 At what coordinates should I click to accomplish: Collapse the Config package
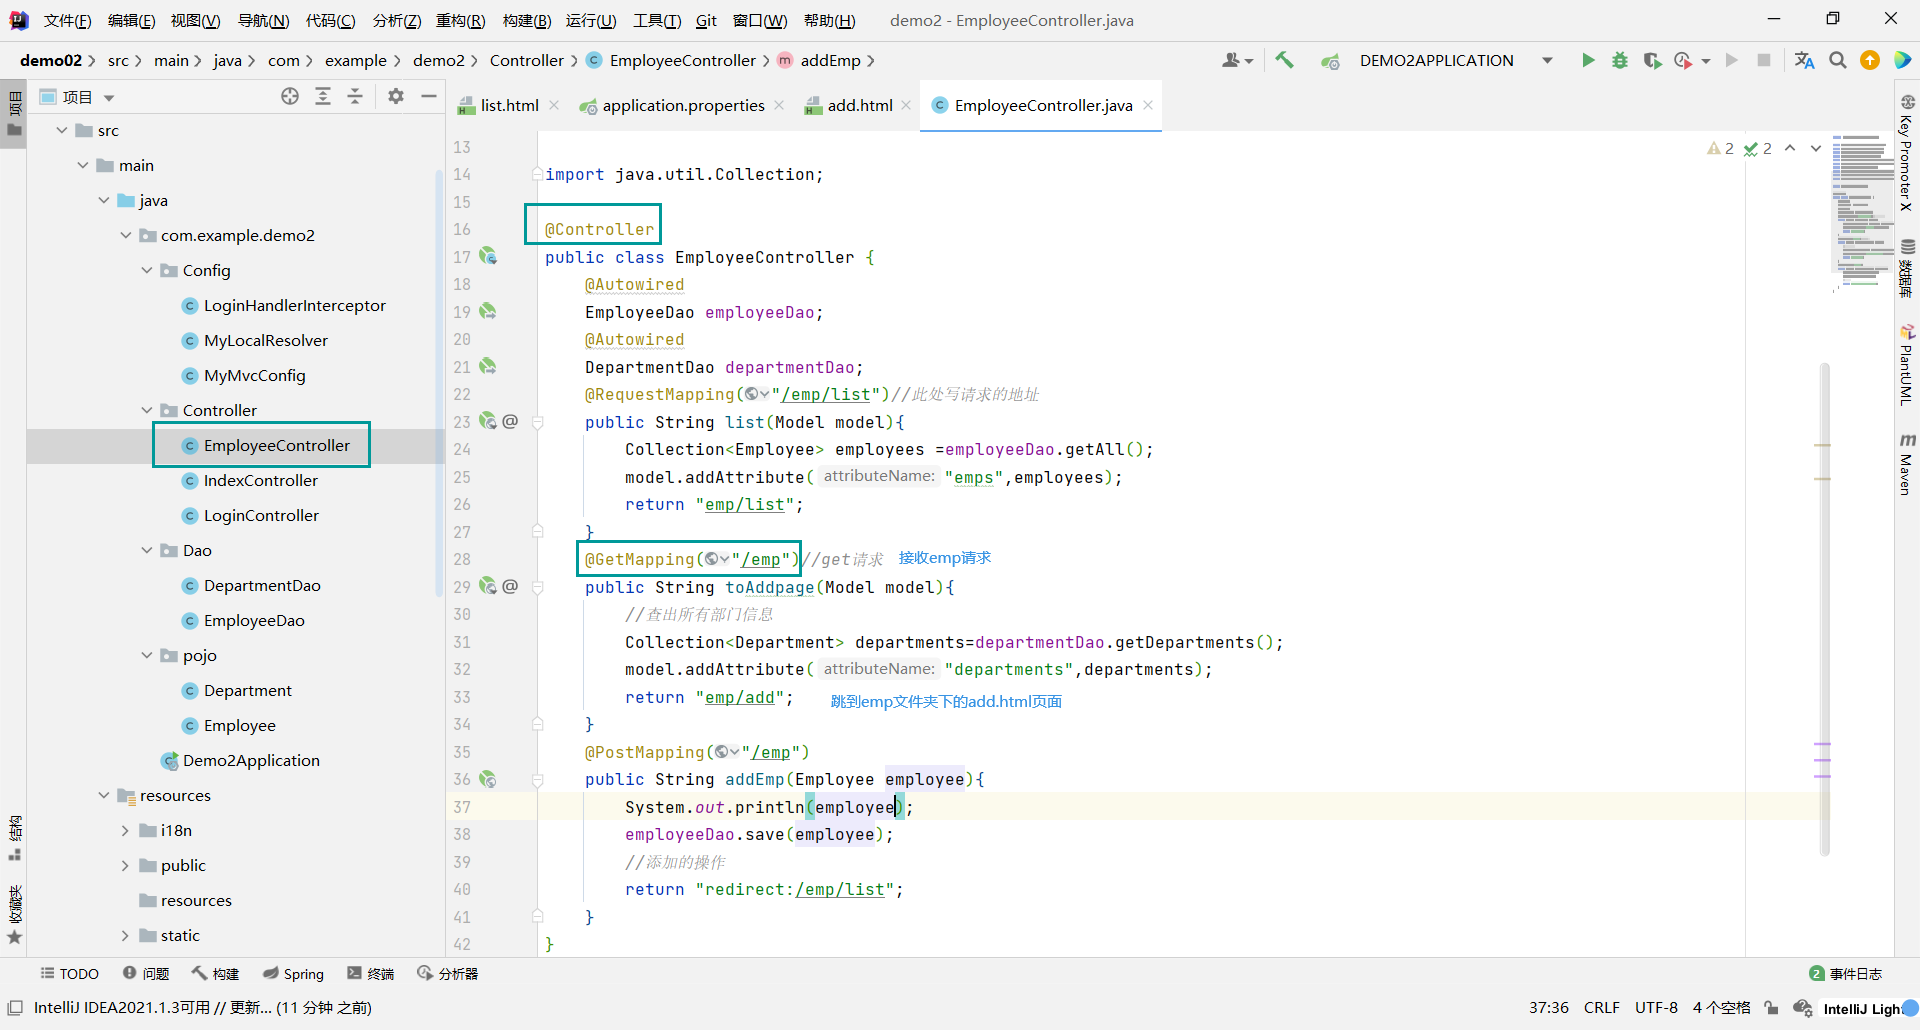pyautogui.click(x=147, y=270)
